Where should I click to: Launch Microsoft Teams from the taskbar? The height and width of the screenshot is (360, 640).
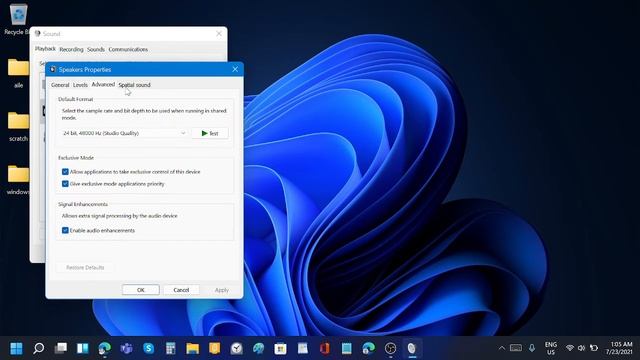[126, 348]
